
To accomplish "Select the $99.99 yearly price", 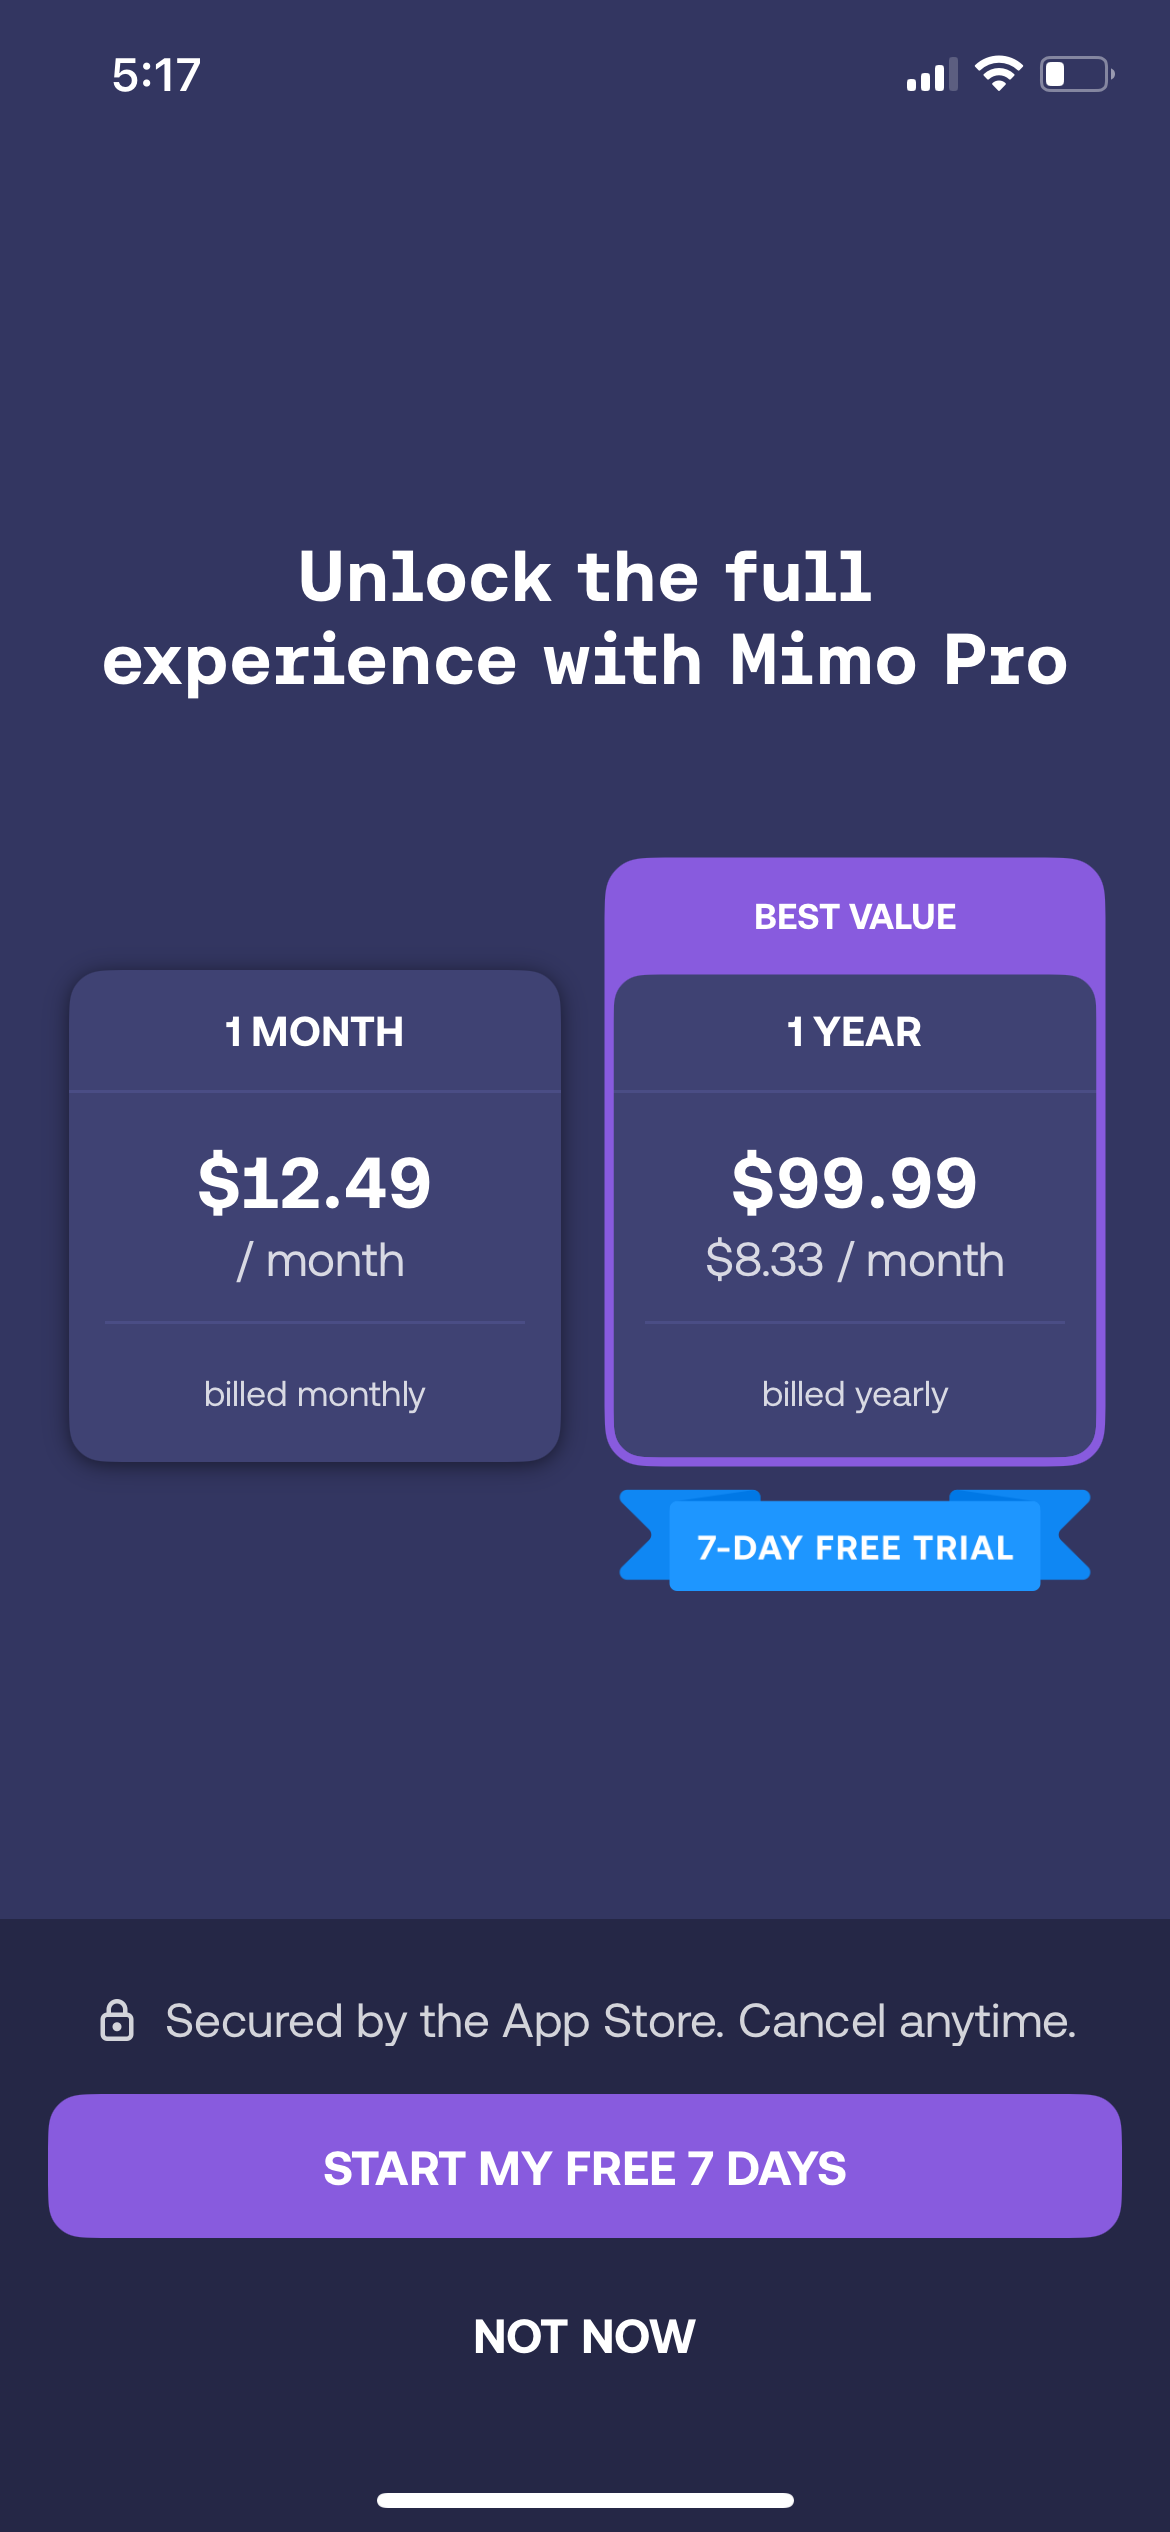I will coord(855,1182).
